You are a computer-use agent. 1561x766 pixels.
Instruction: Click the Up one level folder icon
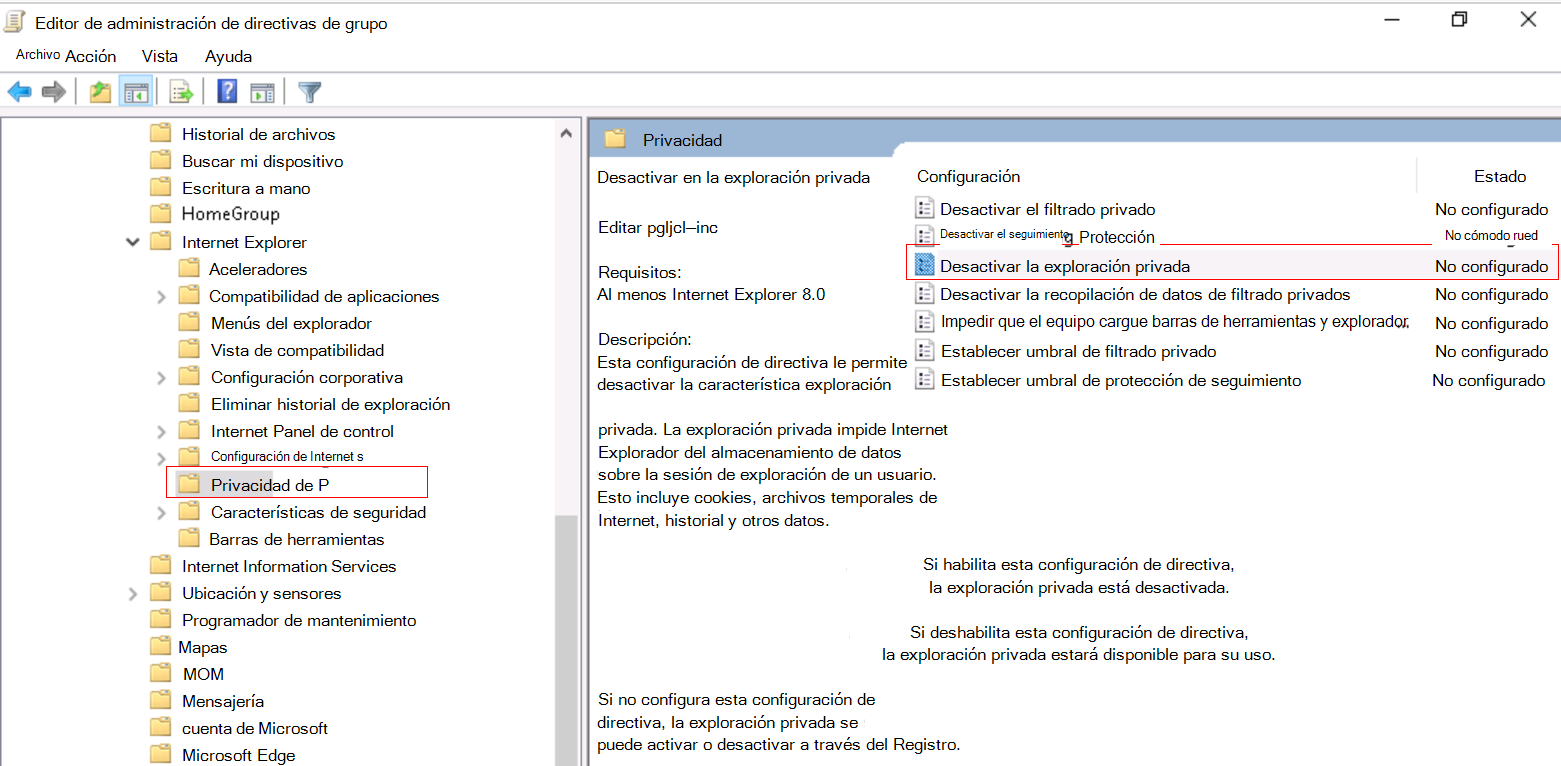pyautogui.click(x=100, y=93)
